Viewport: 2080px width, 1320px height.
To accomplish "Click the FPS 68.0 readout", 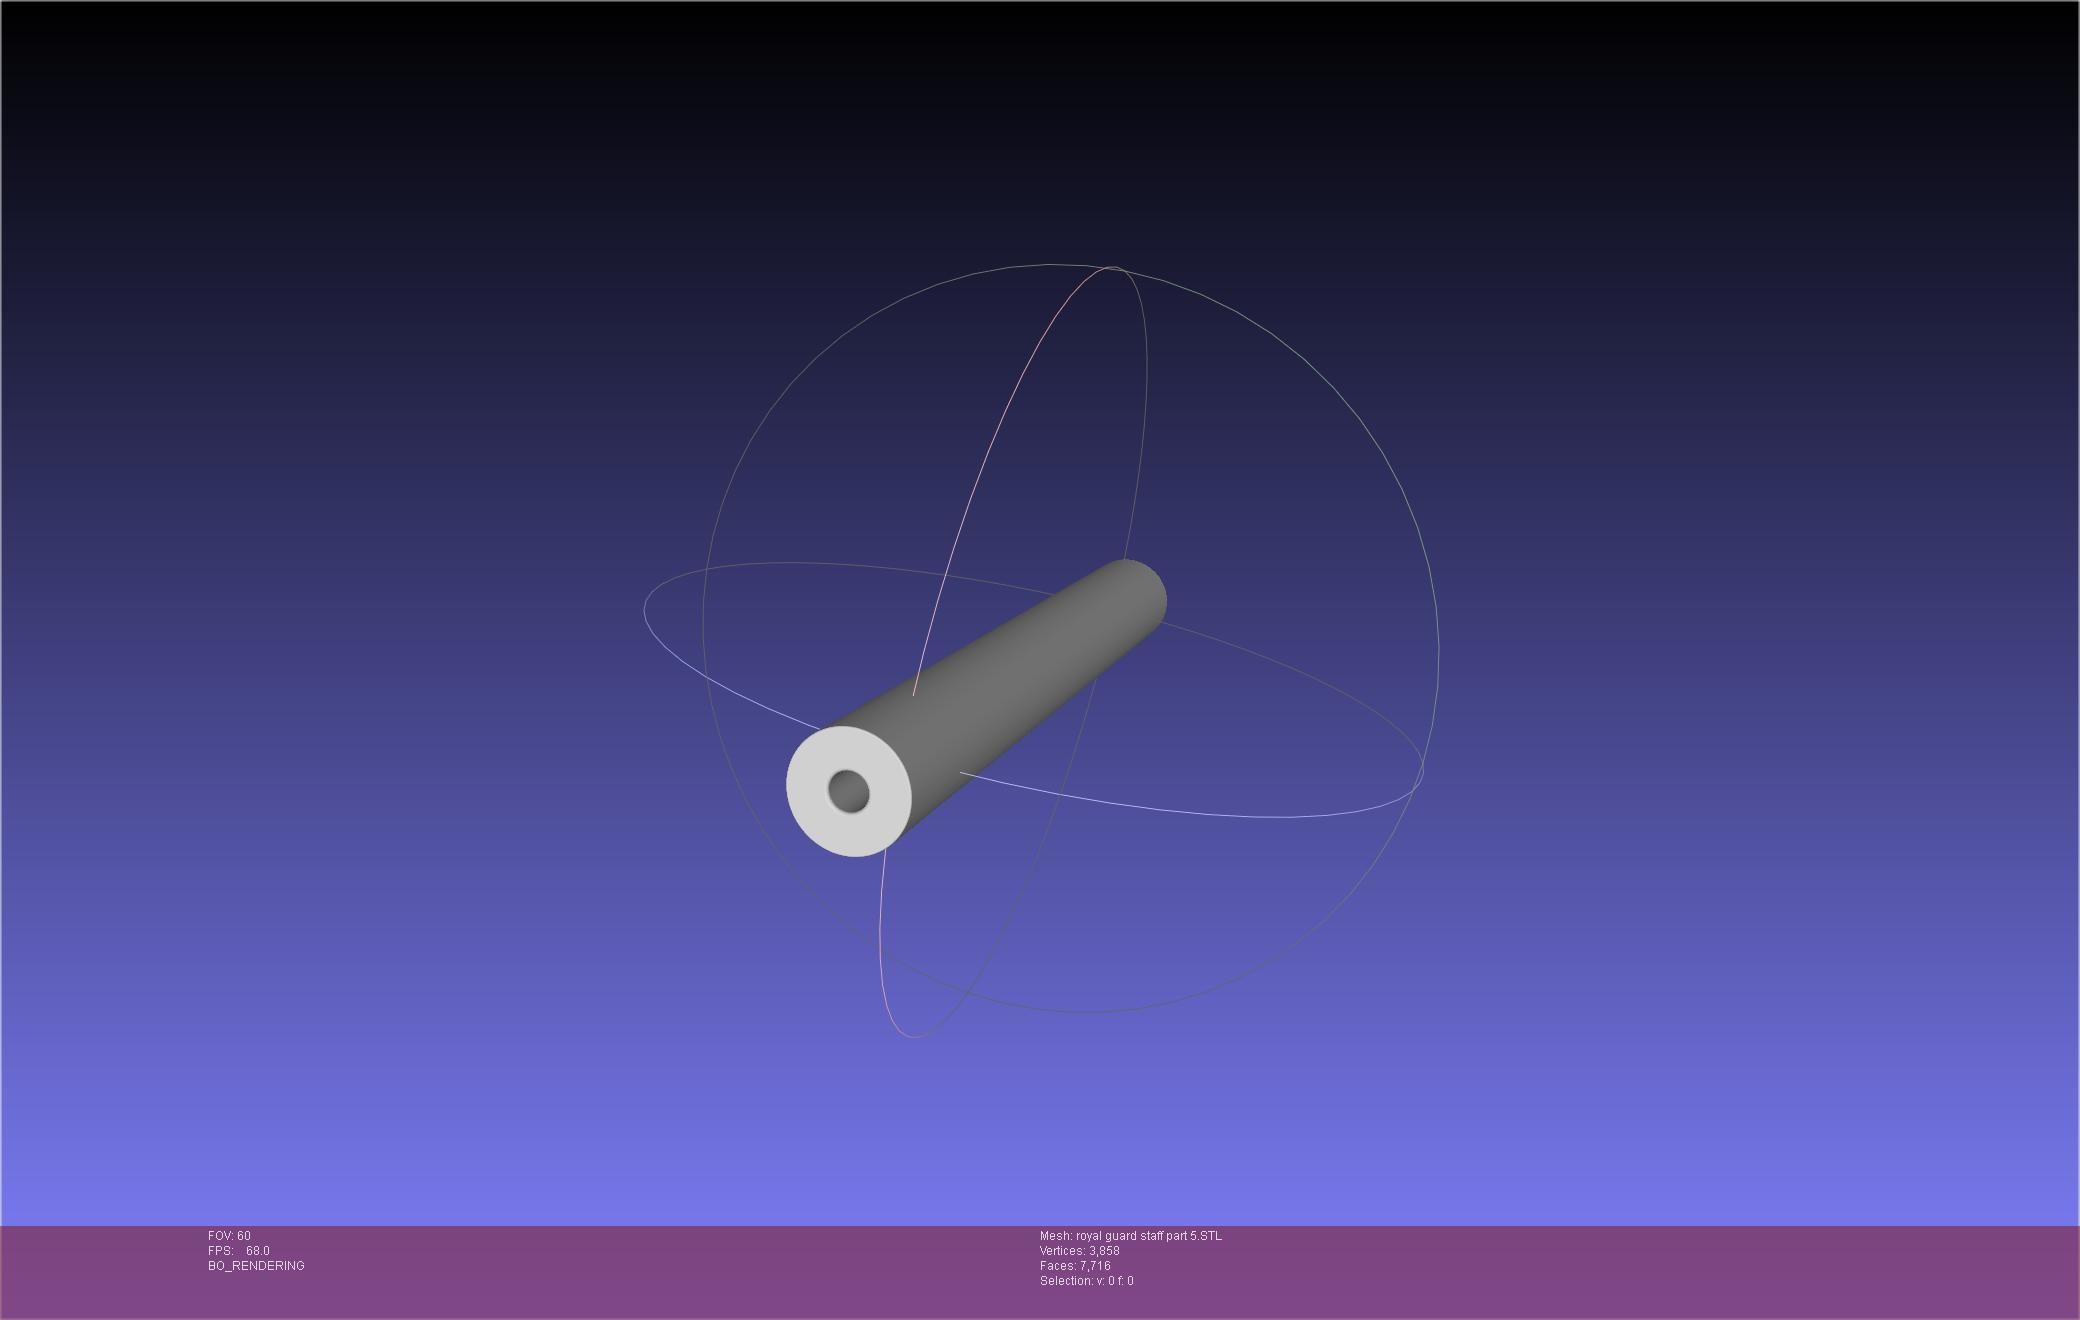I will (239, 1251).
